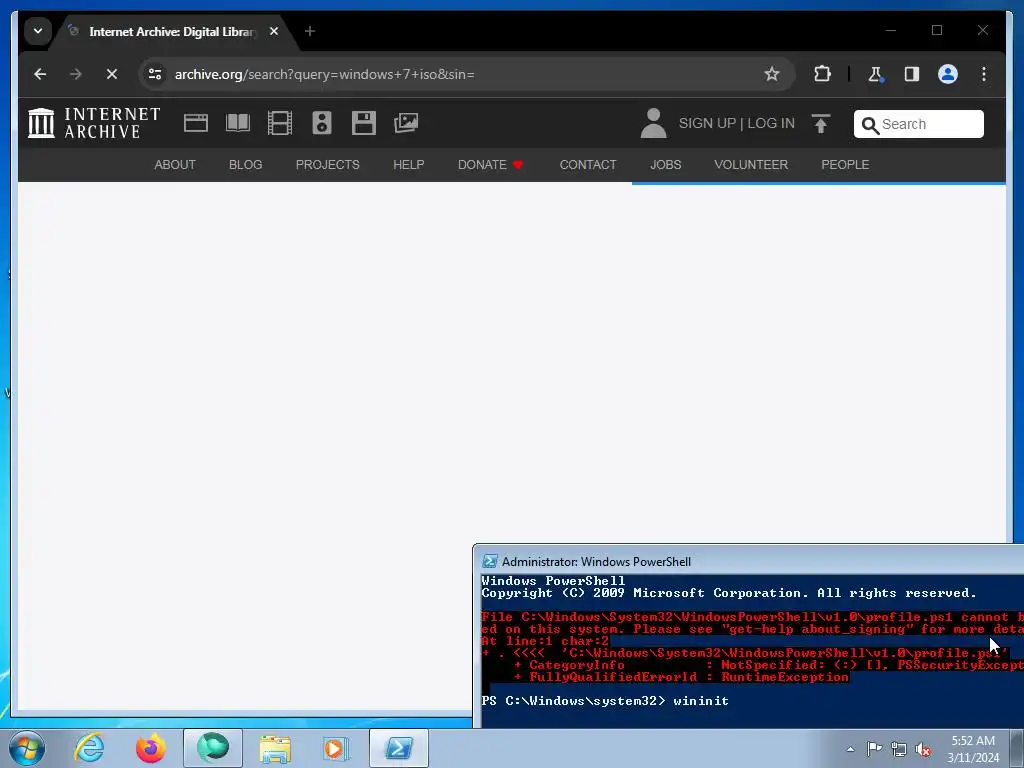Open Chrome Labs flask icon

point(876,74)
